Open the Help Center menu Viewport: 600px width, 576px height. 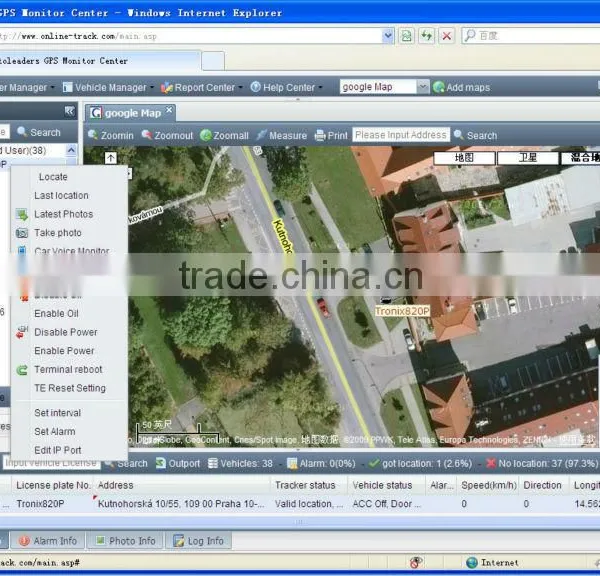286,88
